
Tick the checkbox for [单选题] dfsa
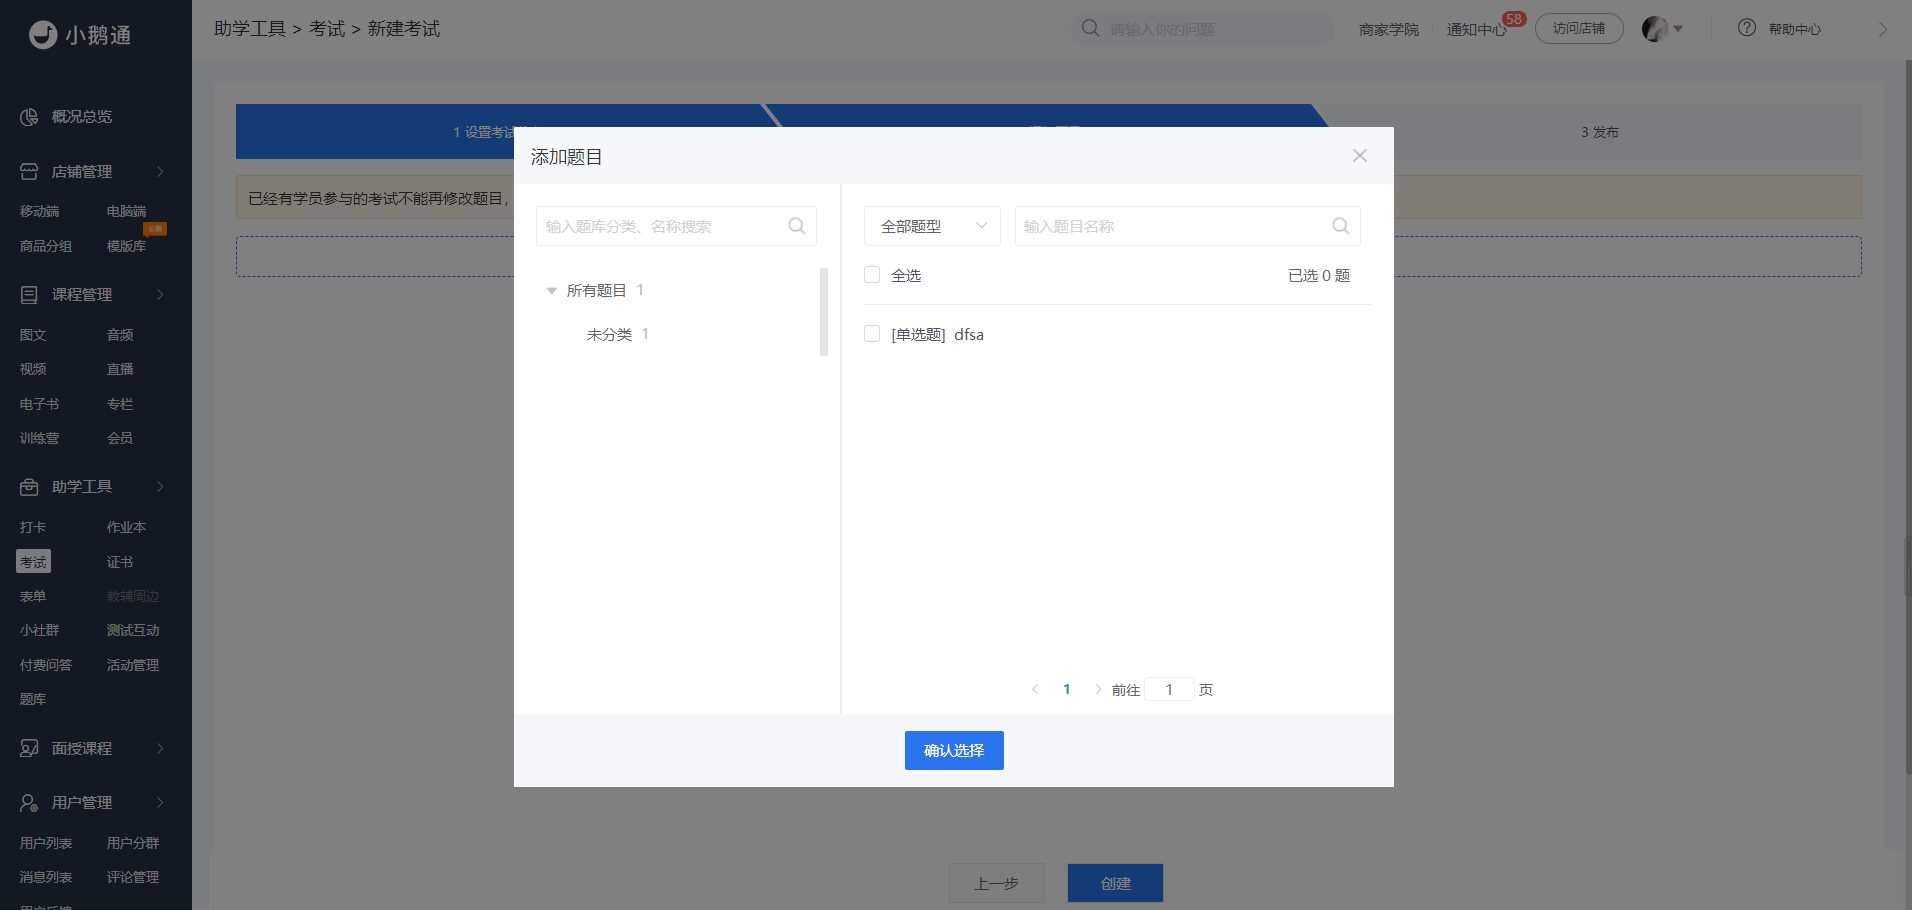[x=872, y=334]
